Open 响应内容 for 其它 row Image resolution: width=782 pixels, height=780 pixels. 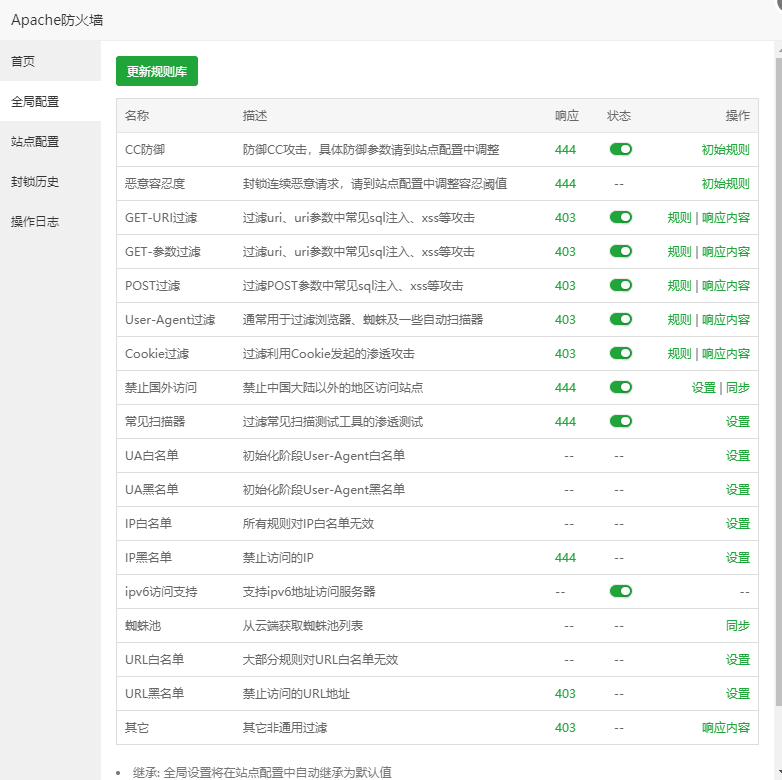[x=726, y=727]
